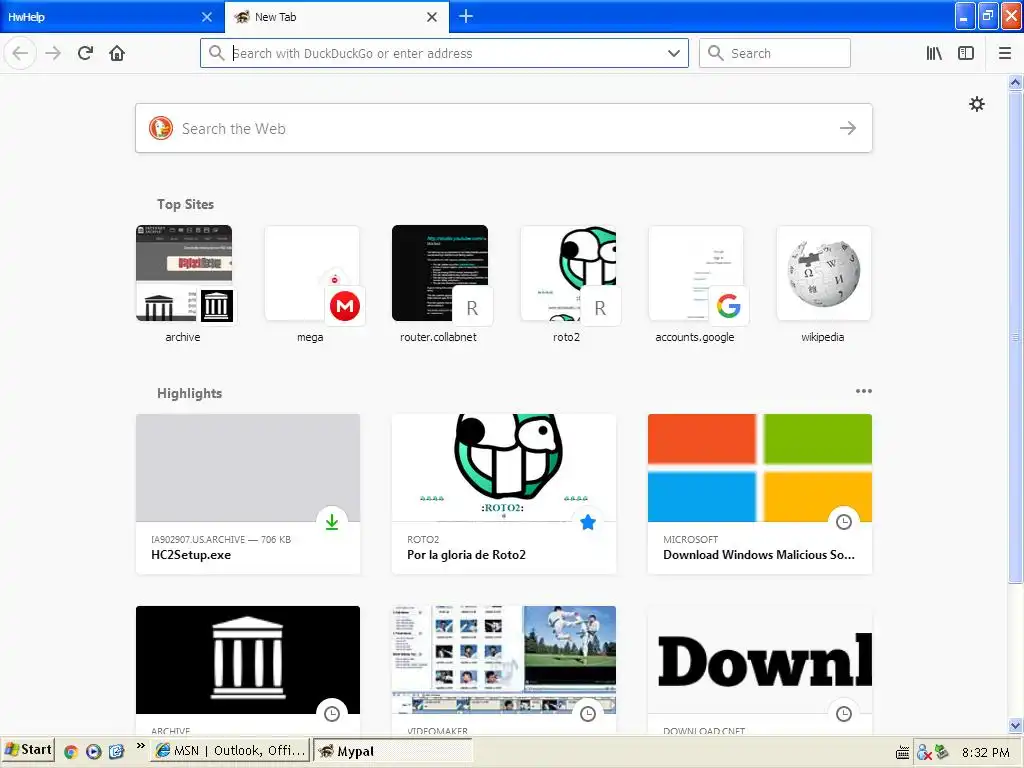Viewport: 1024px width, 768px height.
Task: Open Download Windows Malicious Software highlight
Action: (760, 494)
